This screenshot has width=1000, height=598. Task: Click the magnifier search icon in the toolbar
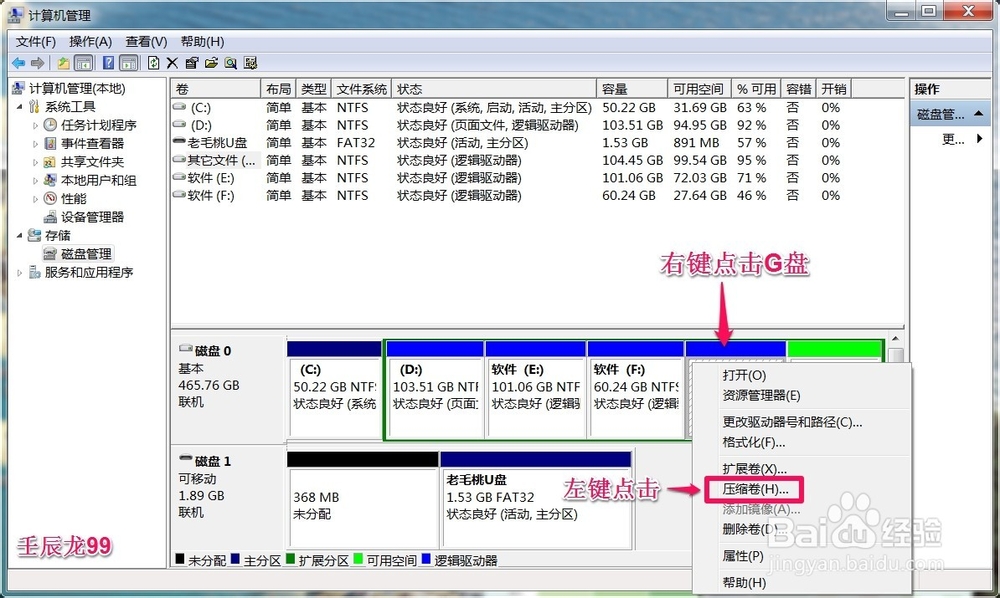tap(230, 63)
